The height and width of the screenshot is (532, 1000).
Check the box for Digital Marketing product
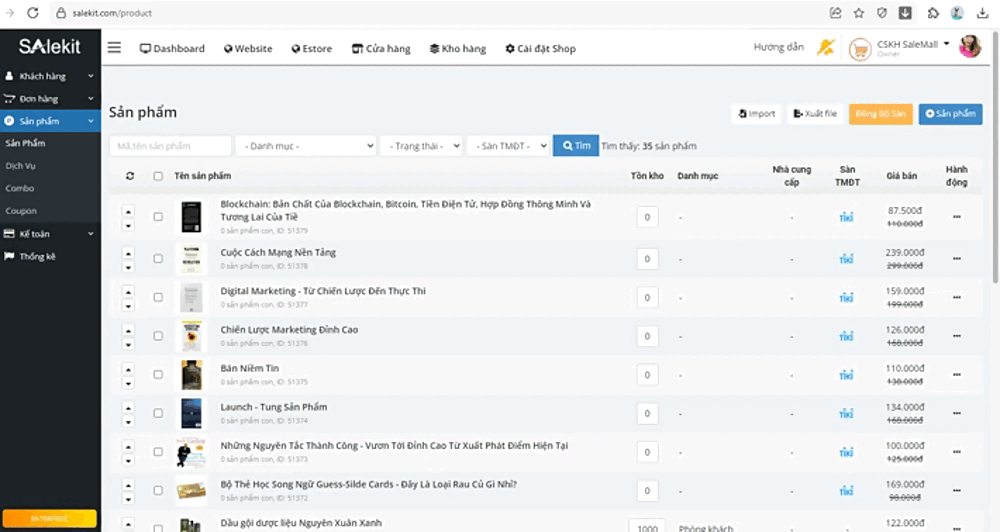[158, 297]
